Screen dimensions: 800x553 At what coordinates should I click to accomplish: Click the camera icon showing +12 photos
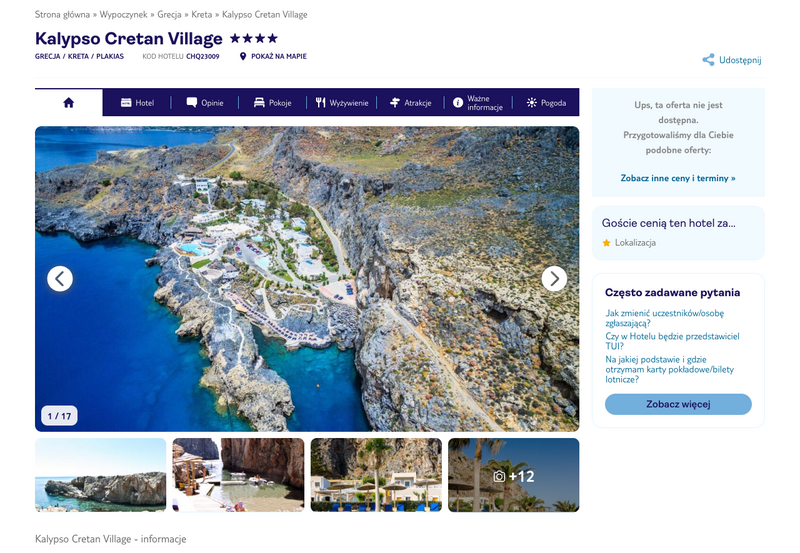[499, 476]
